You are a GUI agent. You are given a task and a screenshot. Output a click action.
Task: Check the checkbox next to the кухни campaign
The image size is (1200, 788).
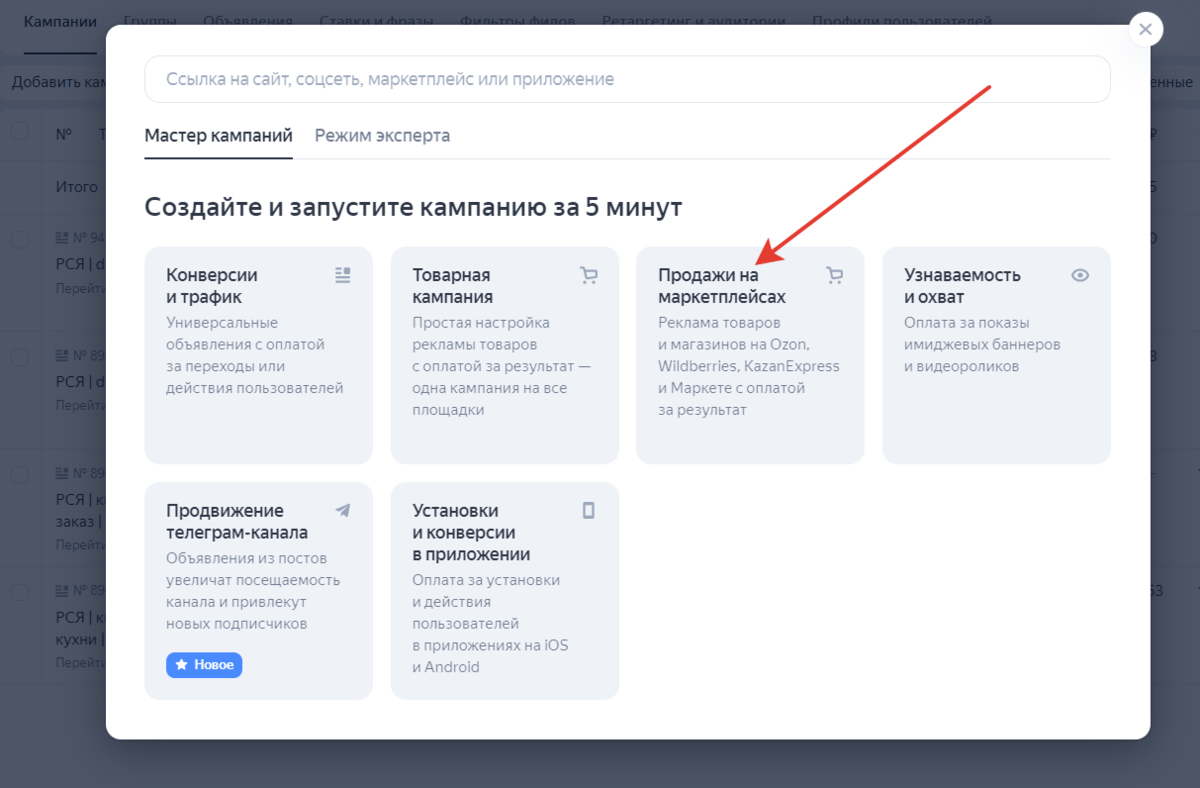[x=22, y=592]
